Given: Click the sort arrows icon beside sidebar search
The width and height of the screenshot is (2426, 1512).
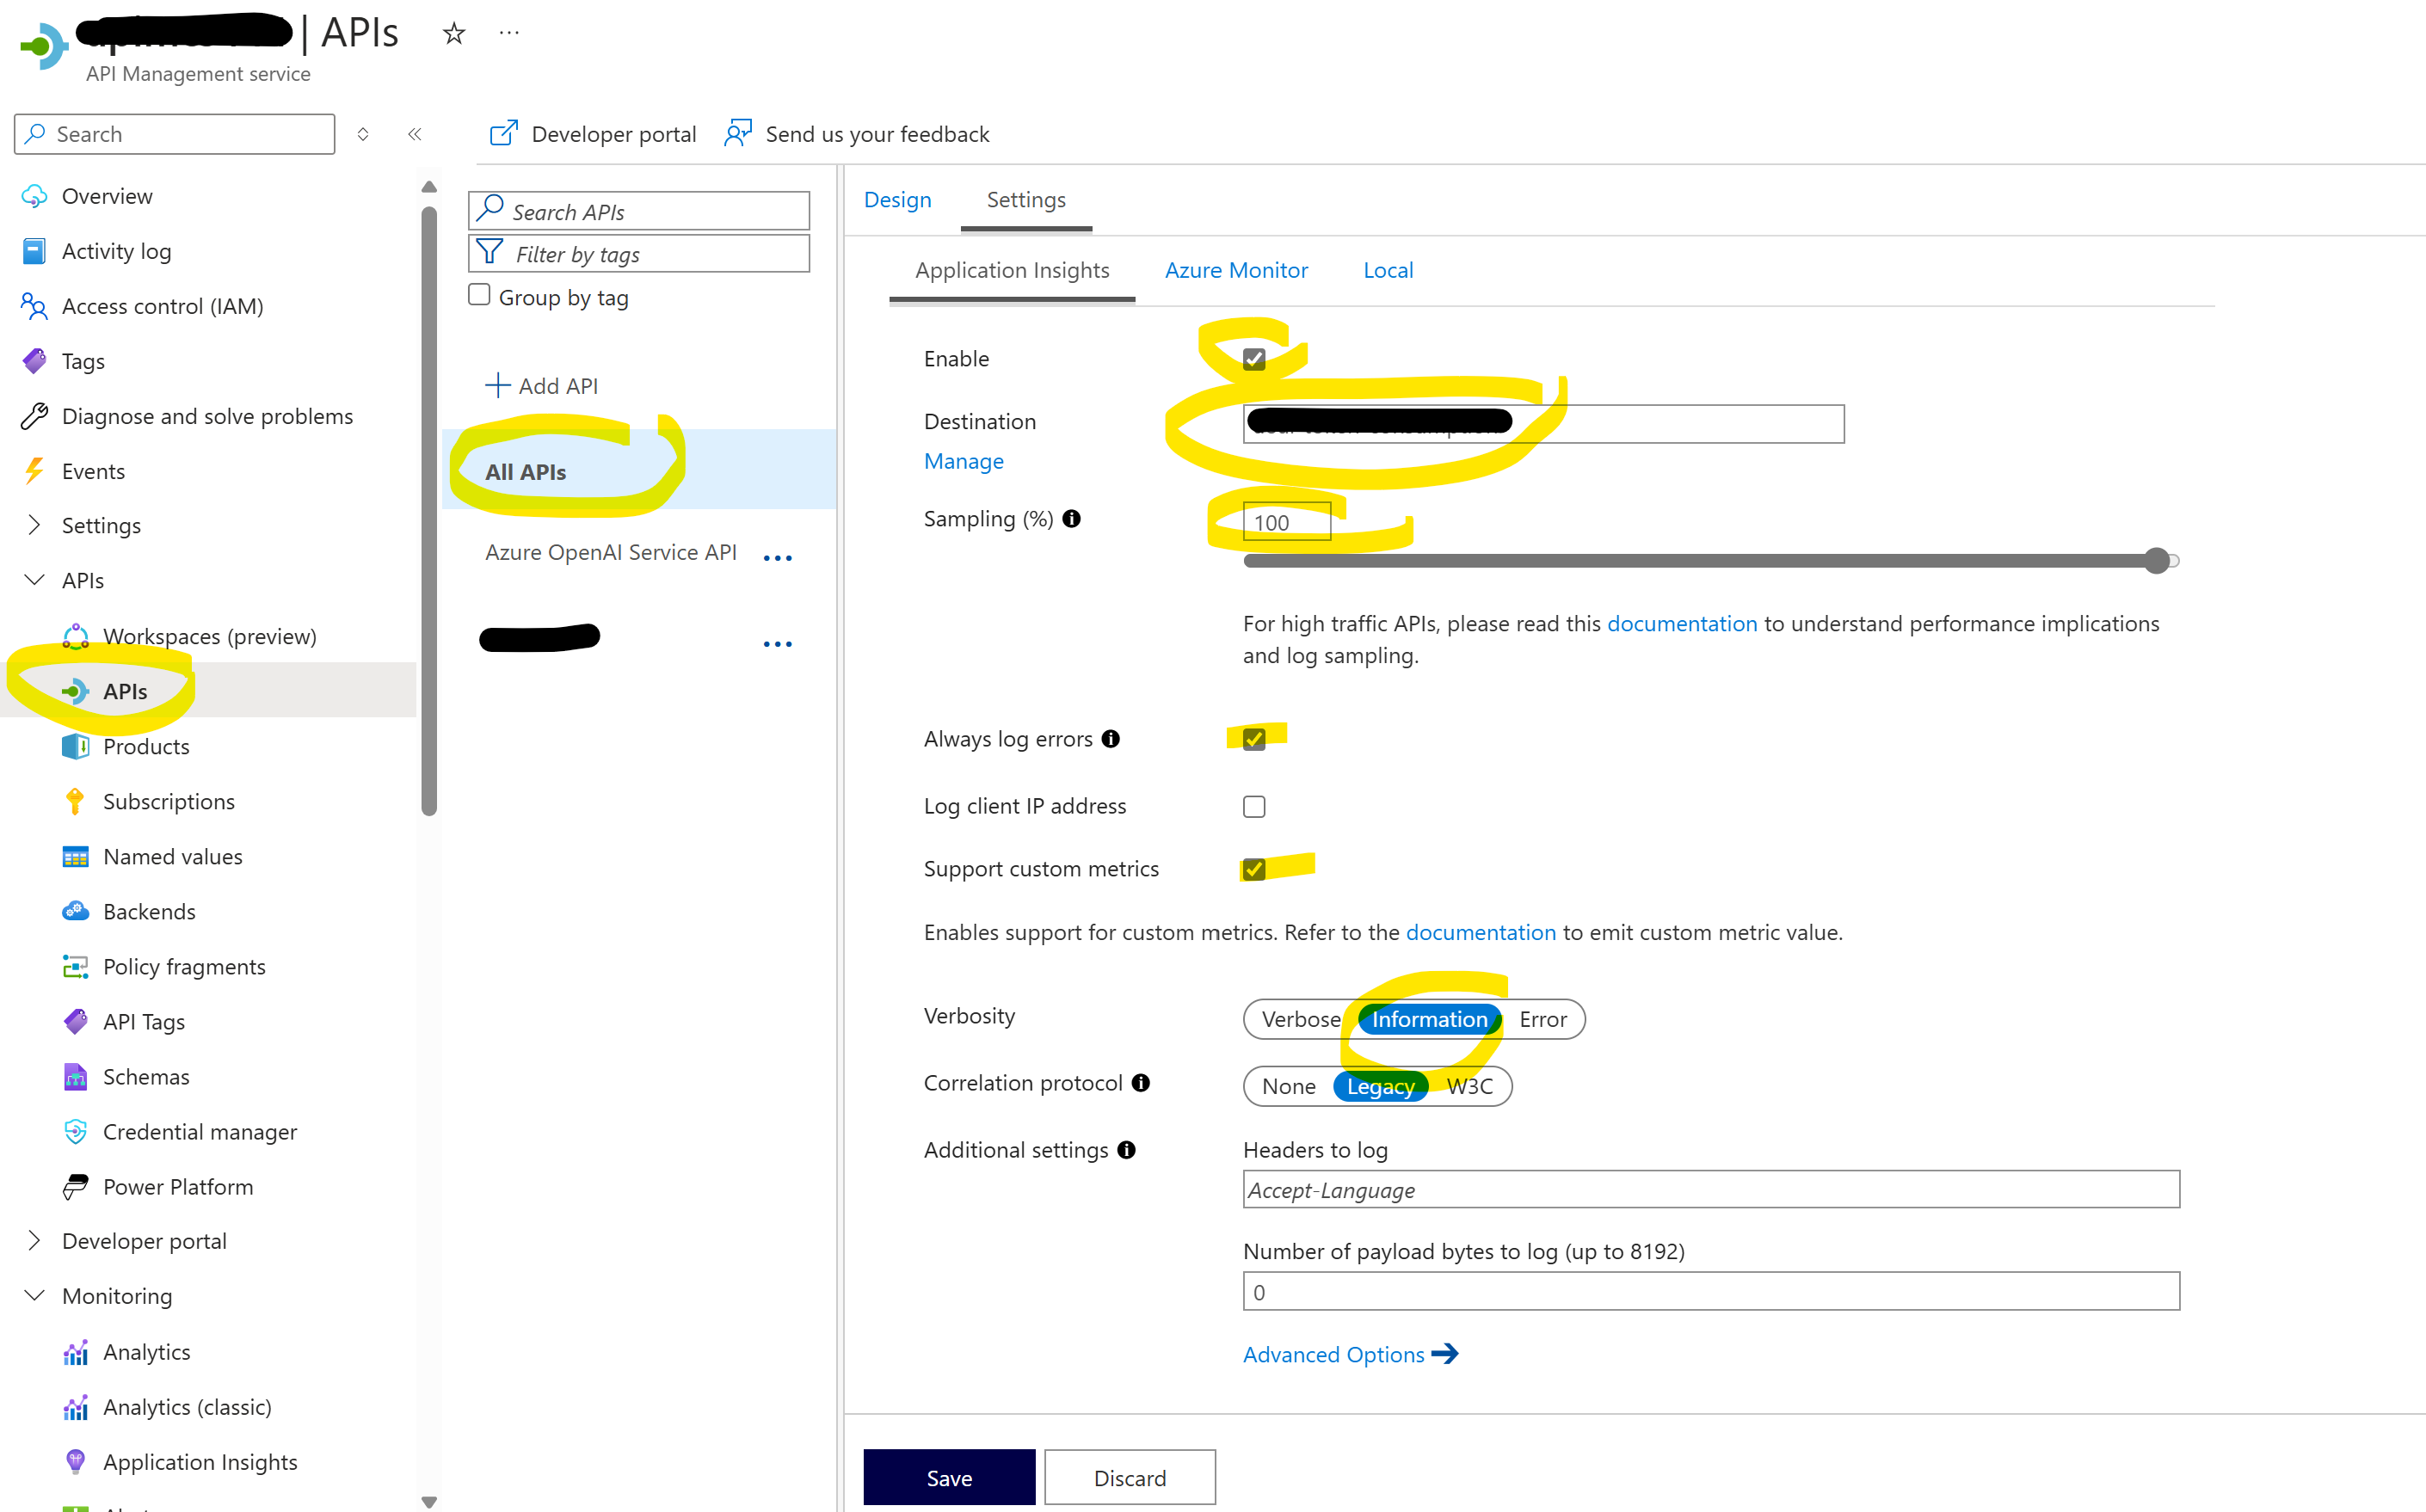Looking at the screenshot, I should click(363, 134).
